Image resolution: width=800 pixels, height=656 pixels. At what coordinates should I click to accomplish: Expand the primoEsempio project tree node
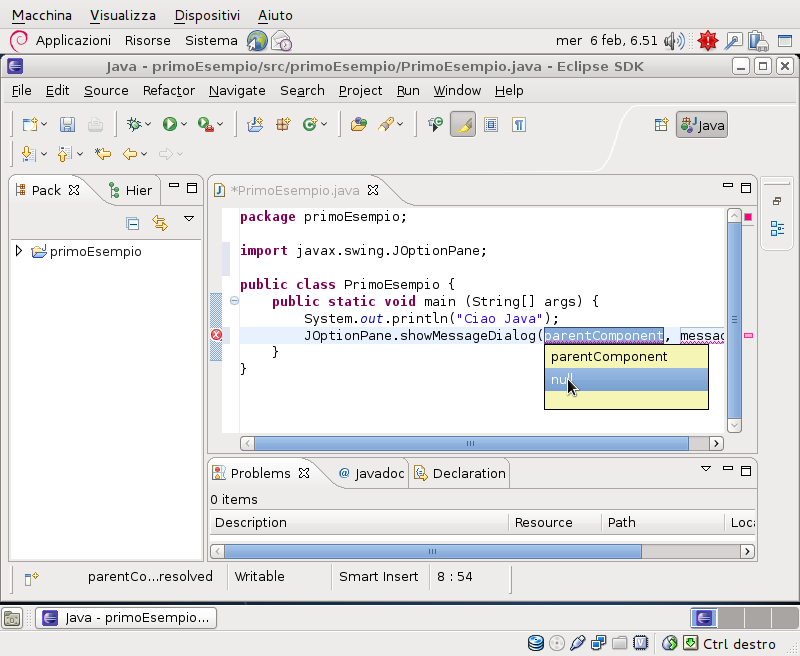19,251
